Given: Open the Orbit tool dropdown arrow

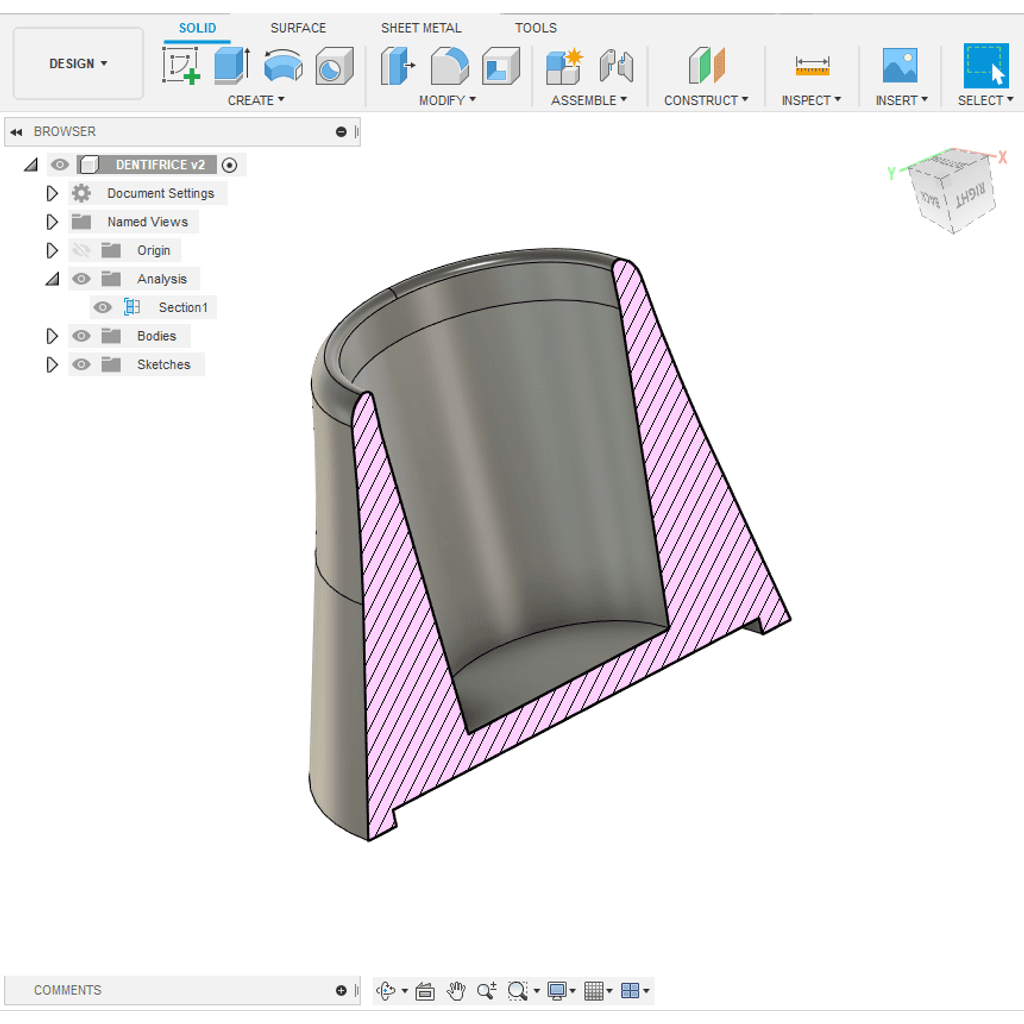Looking at the screenshot, I should pos(405,991).
